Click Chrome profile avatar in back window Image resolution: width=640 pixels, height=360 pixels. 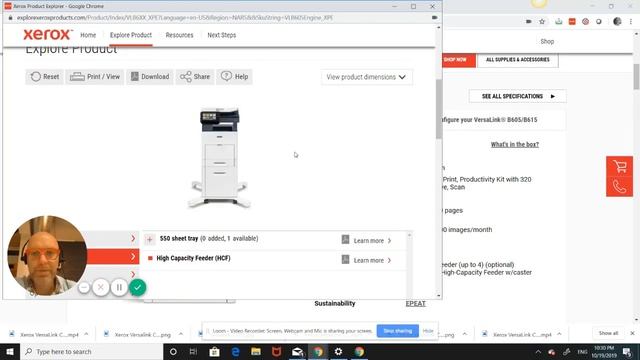point(617,21)
